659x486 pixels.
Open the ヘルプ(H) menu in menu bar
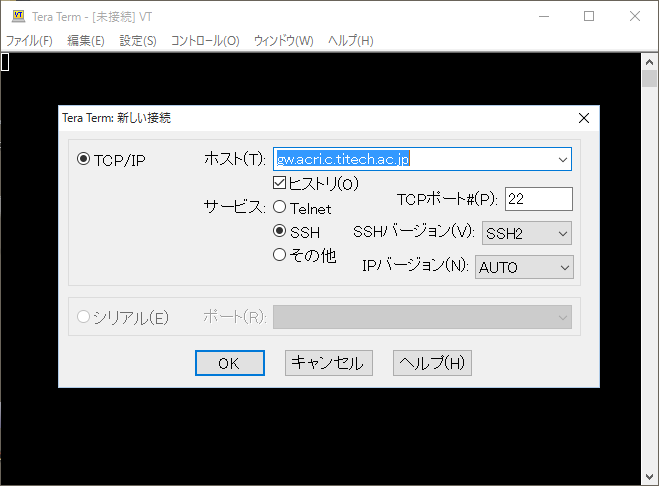(351, 41)
